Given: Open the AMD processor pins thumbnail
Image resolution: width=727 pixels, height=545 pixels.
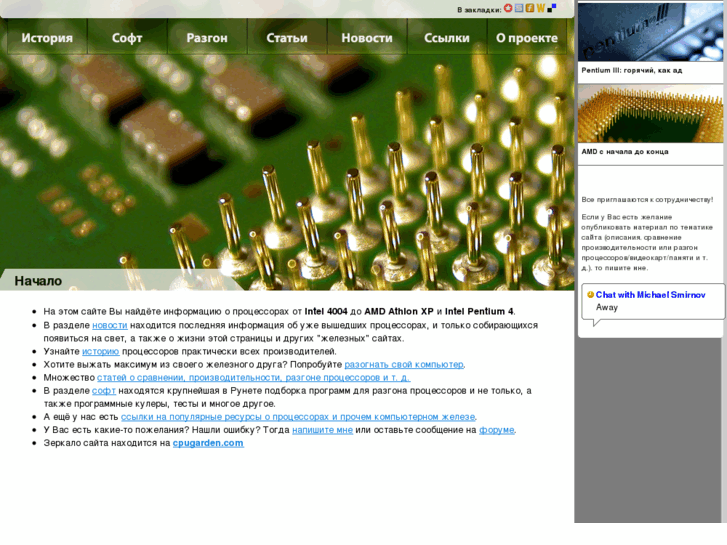Looking at the screenshot, I should pyautogui.click(x=650, y=113).
